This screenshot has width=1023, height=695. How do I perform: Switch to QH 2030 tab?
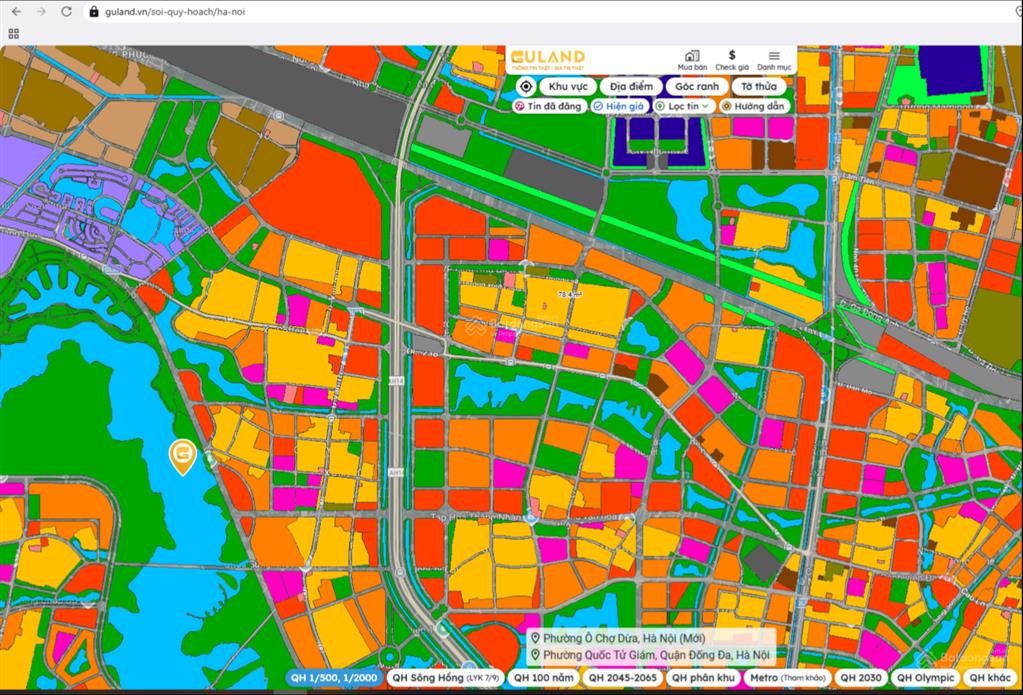(861, 677)
